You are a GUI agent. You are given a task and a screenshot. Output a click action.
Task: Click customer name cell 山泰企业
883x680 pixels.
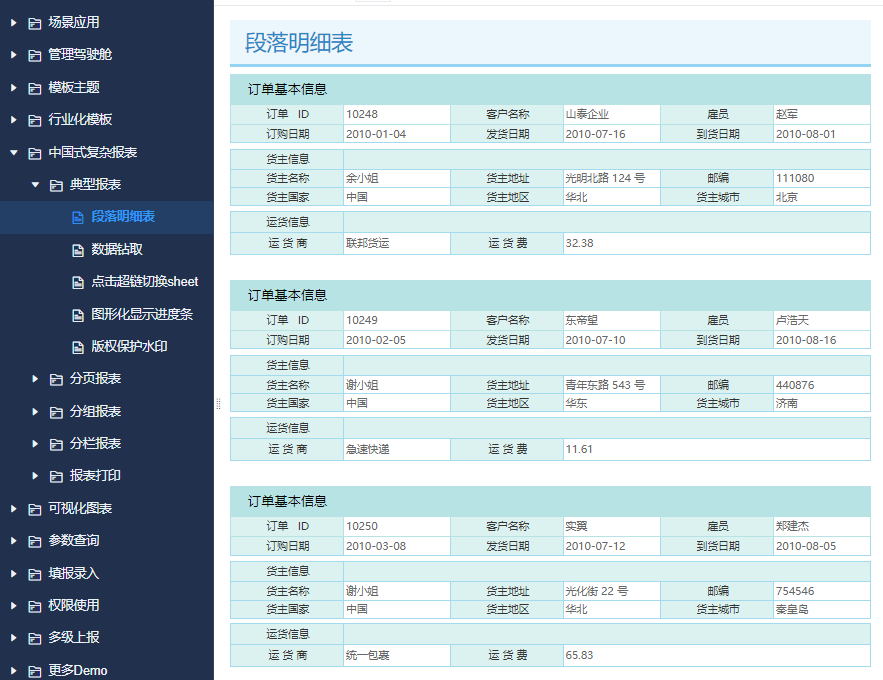click(x=612, y=114)
